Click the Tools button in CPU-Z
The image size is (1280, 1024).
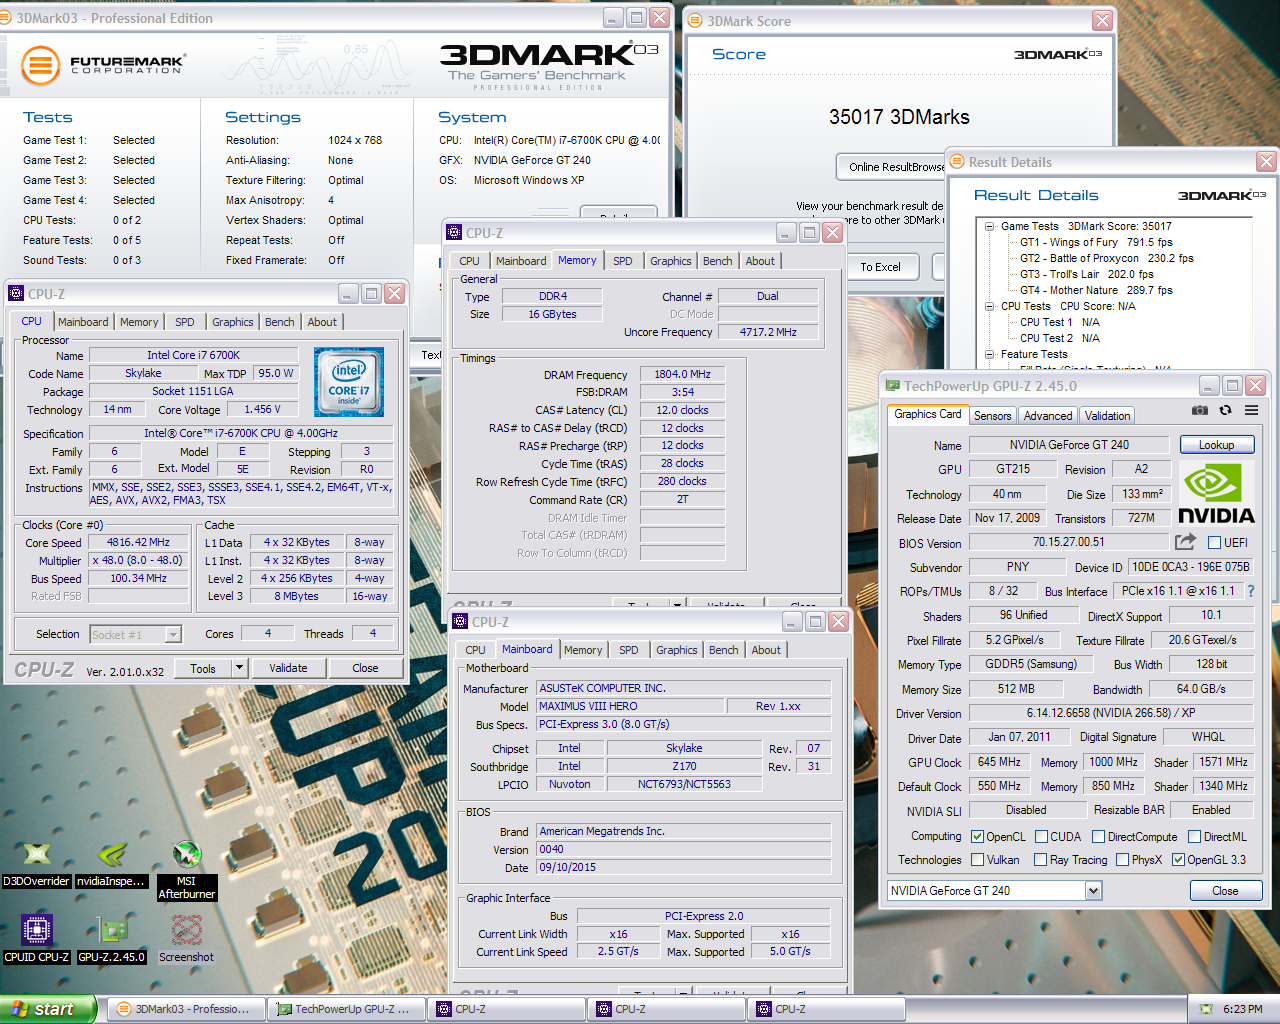pyautogui.click(x=203, y=668)
